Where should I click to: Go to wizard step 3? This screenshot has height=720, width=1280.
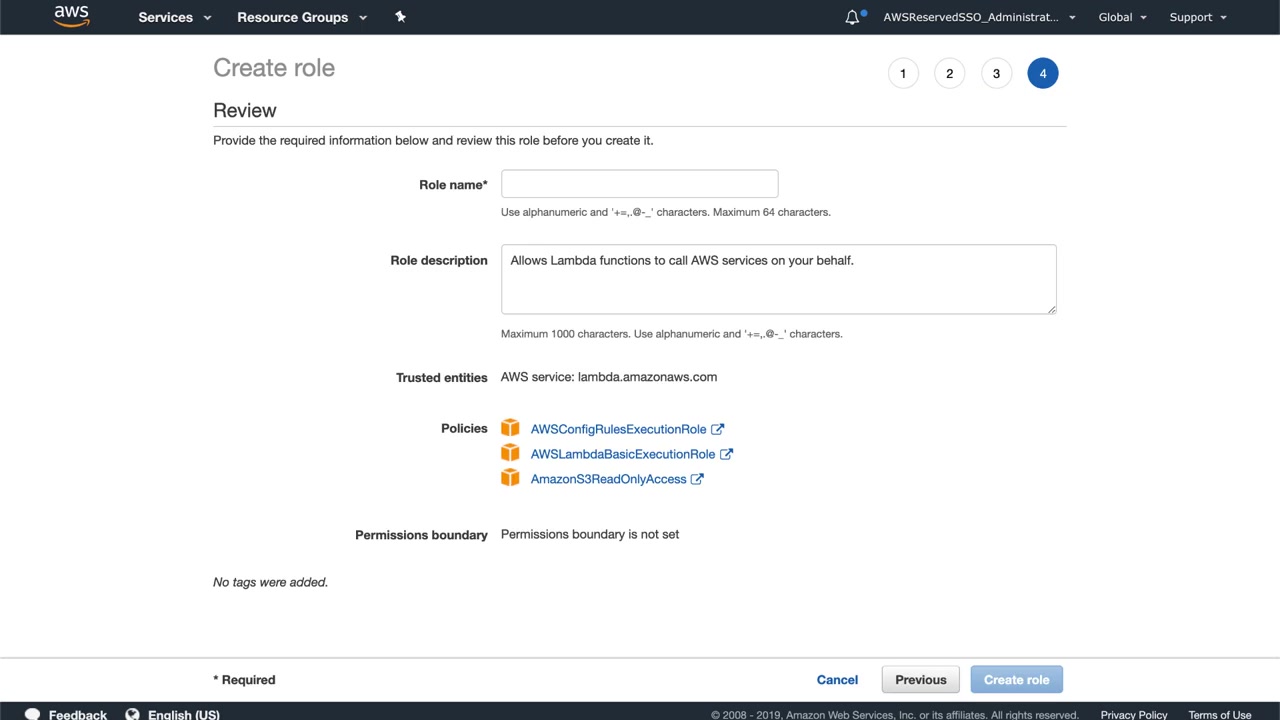pyautogui.click(x=996, y=73)
